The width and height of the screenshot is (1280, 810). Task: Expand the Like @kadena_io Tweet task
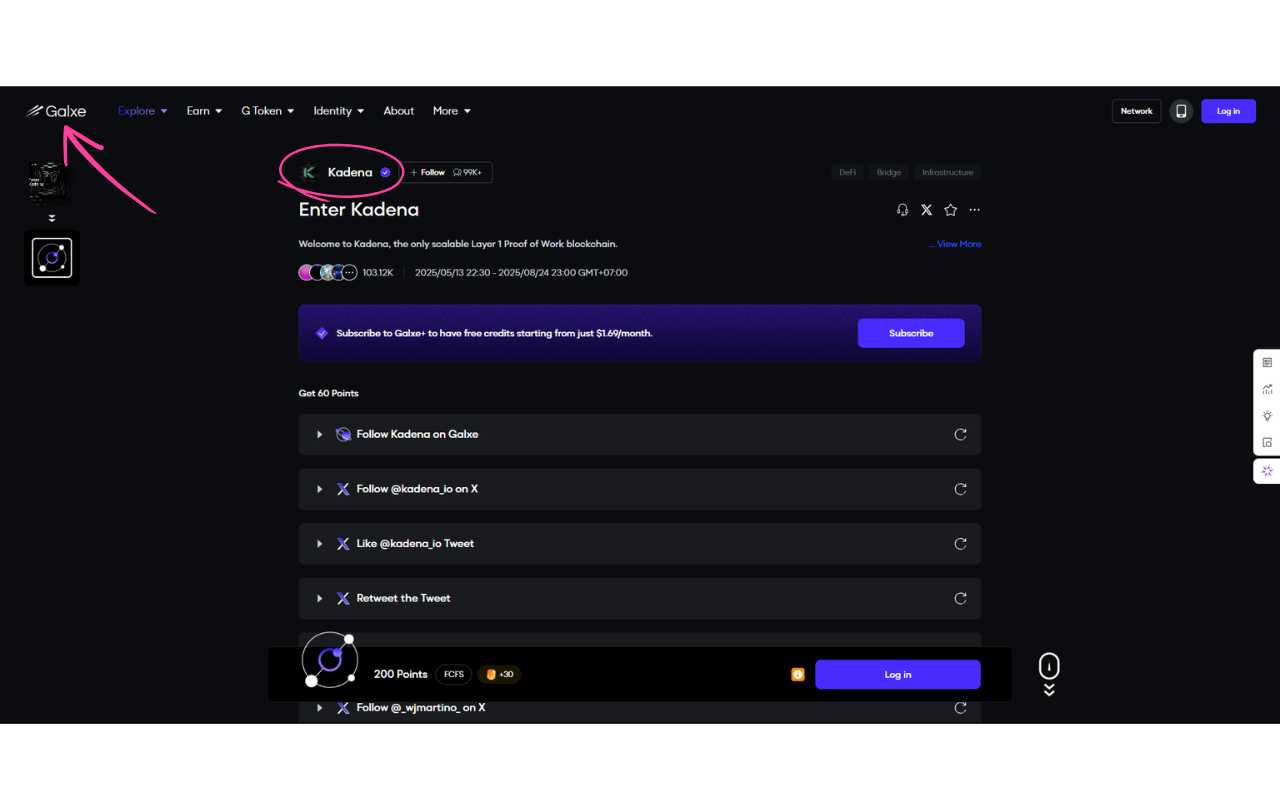tap(320, 544)
